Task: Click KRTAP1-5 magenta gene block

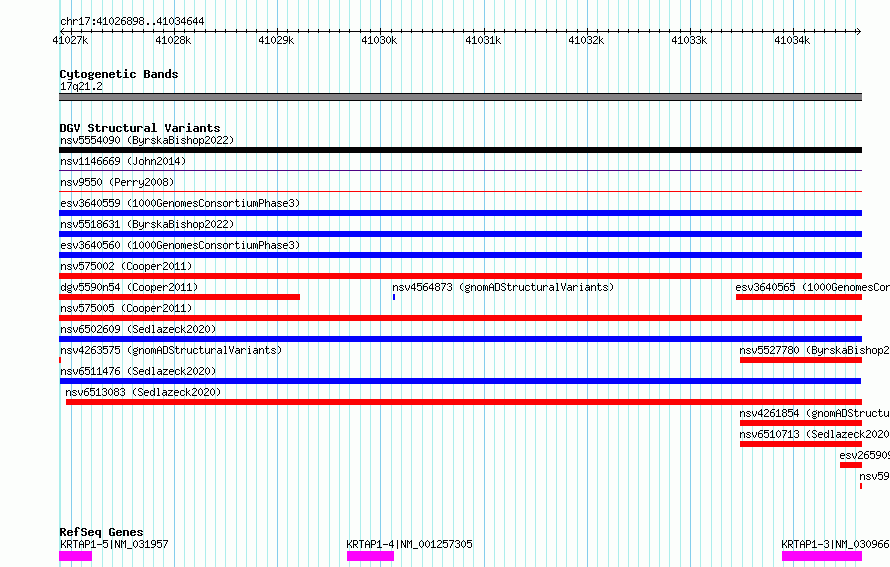Action: click(x=75, y=556)
